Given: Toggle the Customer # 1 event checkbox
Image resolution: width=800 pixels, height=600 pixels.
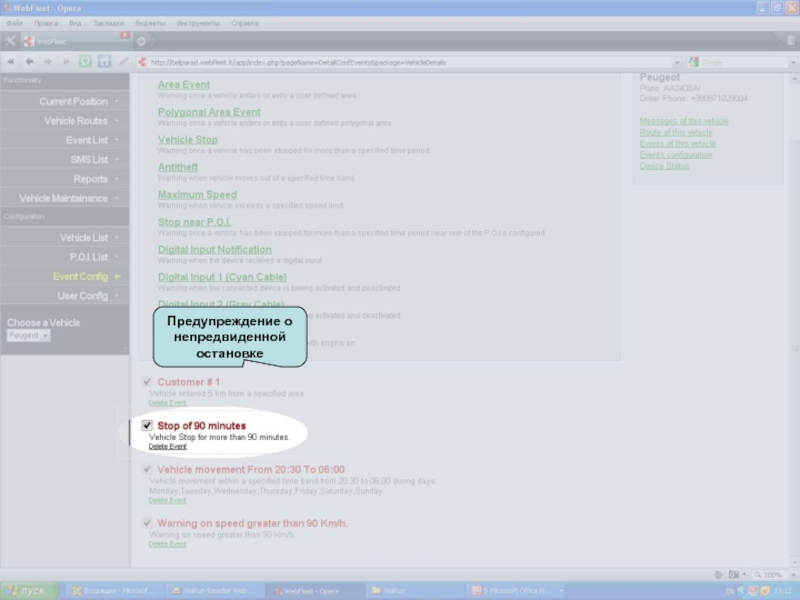Looking at the screenshot, I should (147, 382).
